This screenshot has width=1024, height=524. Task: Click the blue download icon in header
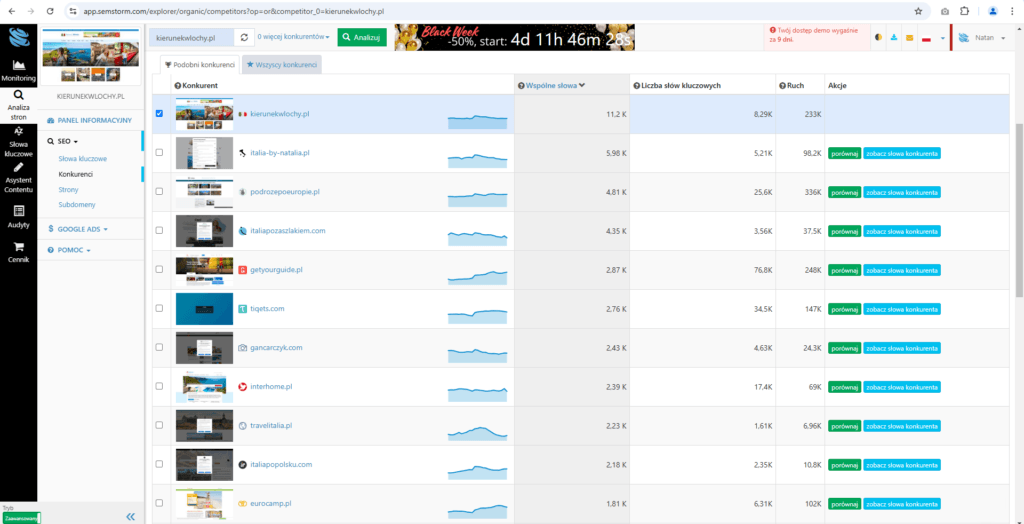(893, 38)
